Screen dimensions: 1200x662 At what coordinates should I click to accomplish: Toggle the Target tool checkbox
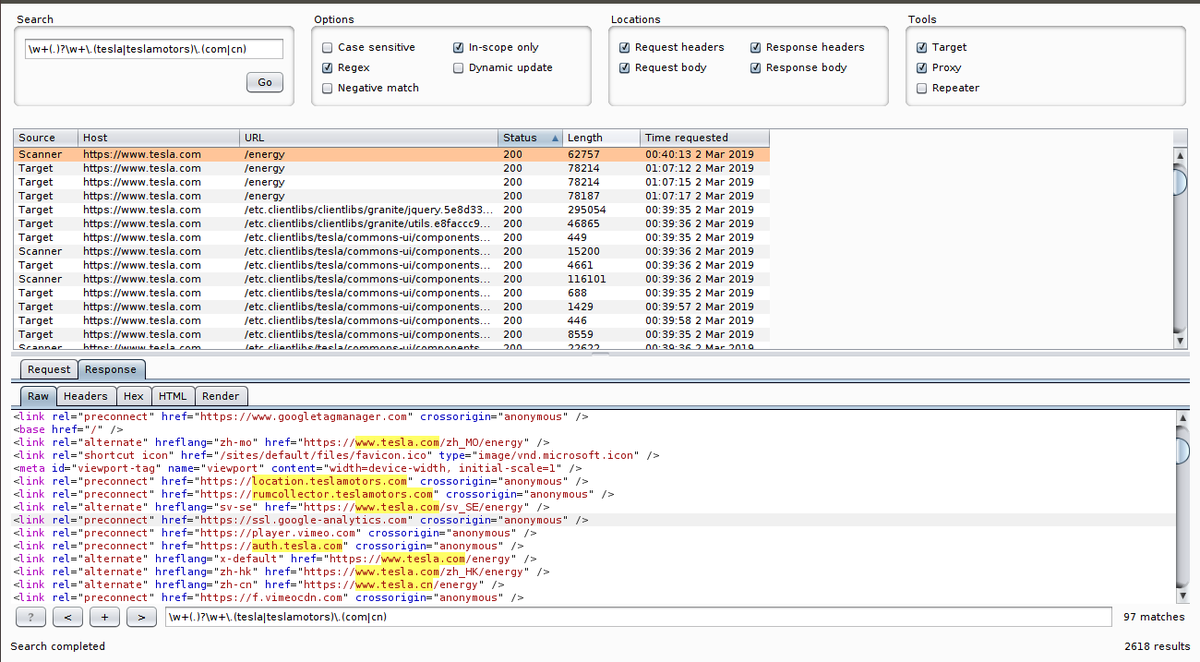(921, 47)
